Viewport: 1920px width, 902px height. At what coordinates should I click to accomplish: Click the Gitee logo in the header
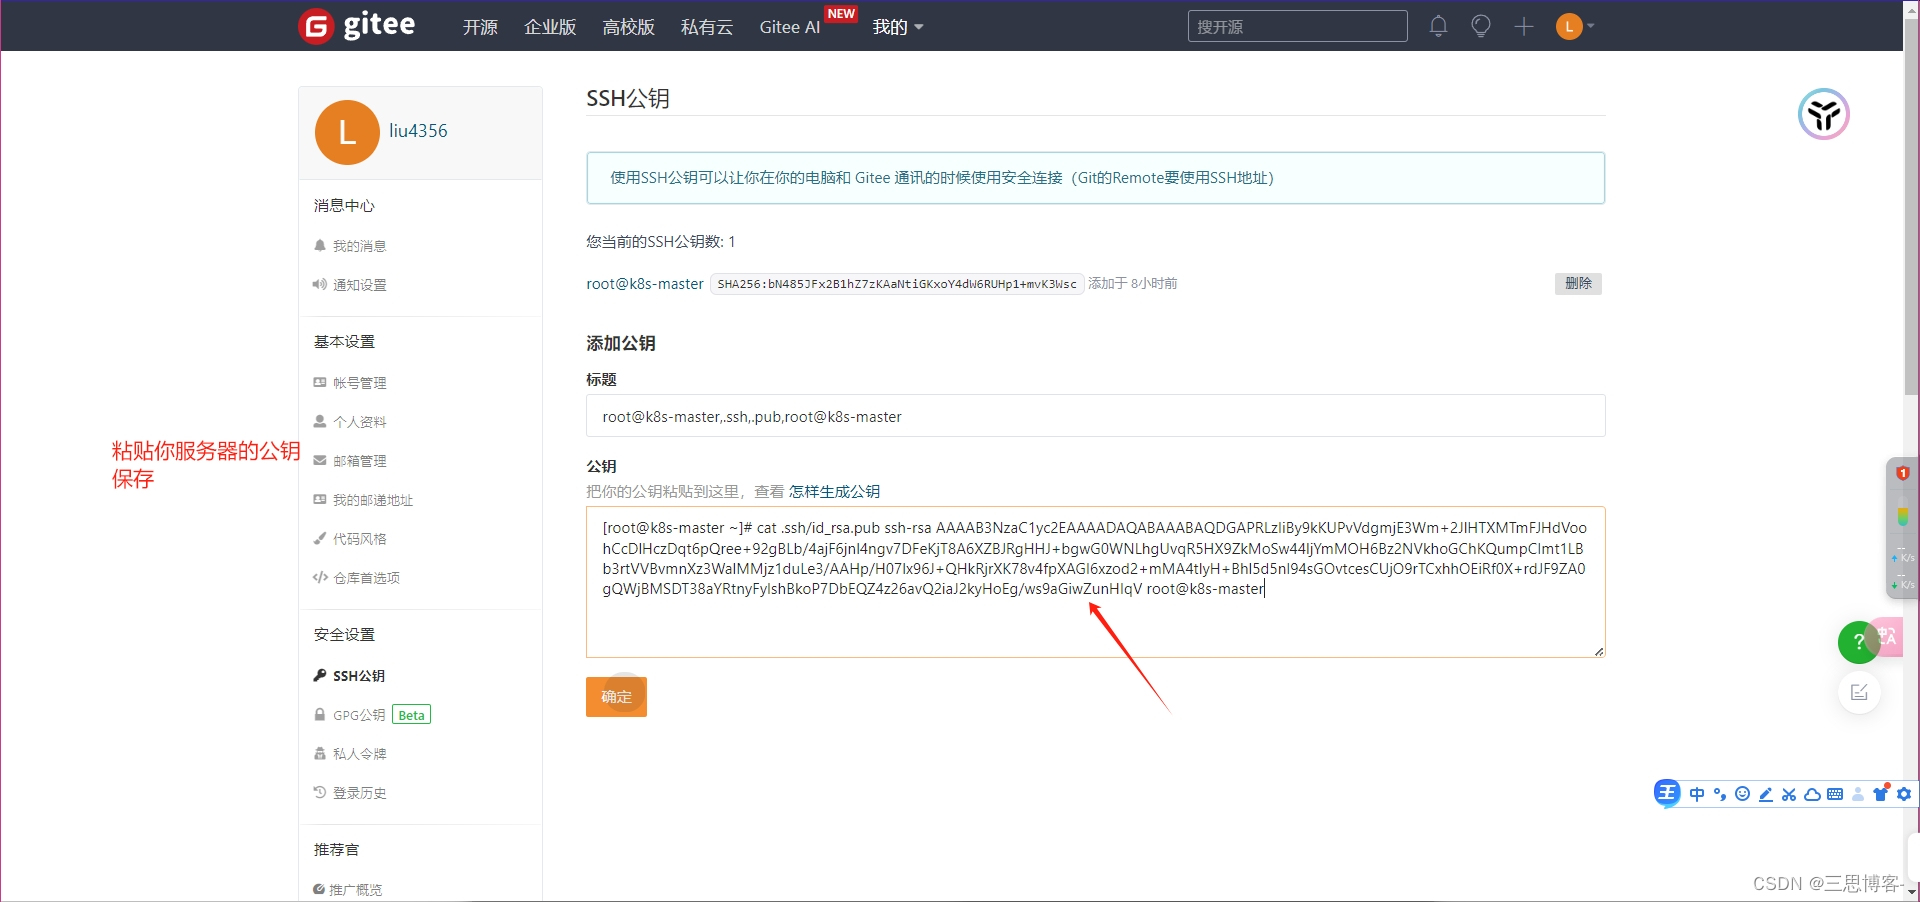357,25
